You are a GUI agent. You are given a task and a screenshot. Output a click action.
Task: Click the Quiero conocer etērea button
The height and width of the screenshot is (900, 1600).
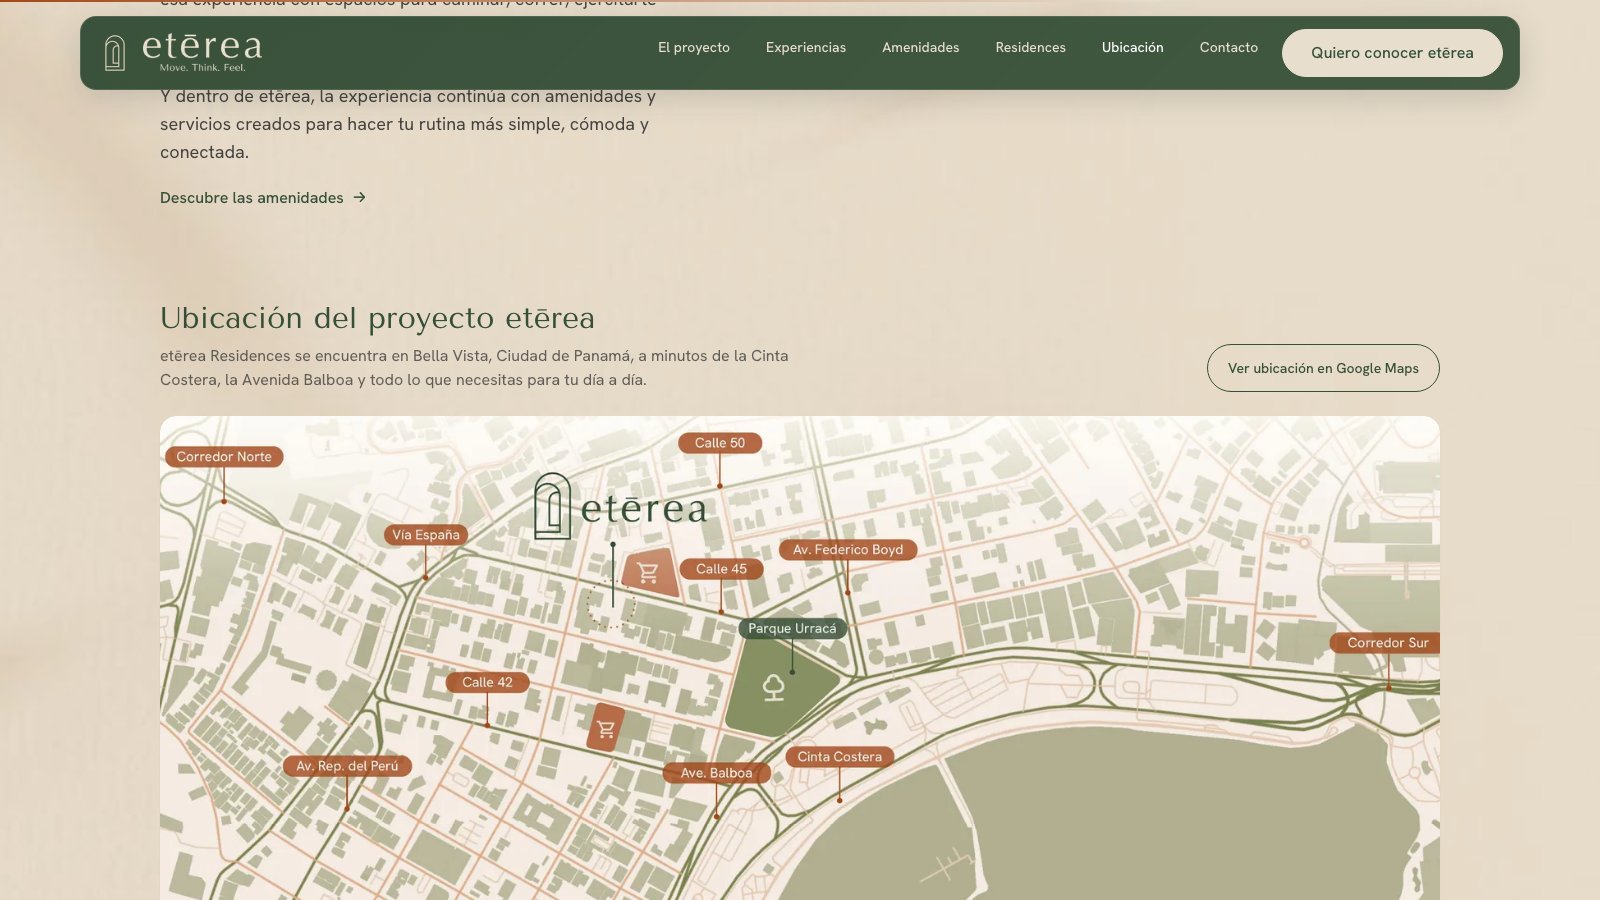coord(1392,53)
